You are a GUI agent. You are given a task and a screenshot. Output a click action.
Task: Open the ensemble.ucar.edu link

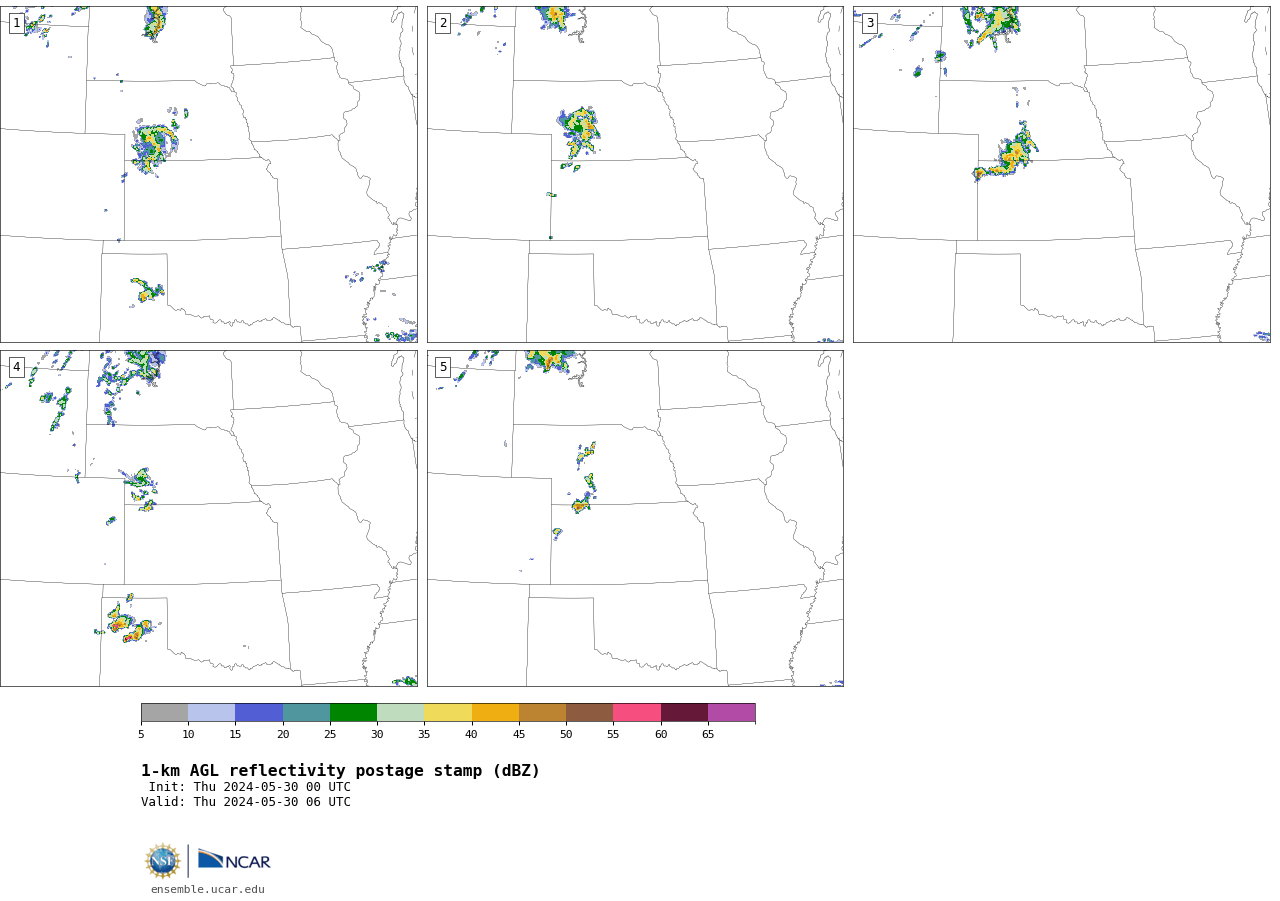click(x=208, y=890)
